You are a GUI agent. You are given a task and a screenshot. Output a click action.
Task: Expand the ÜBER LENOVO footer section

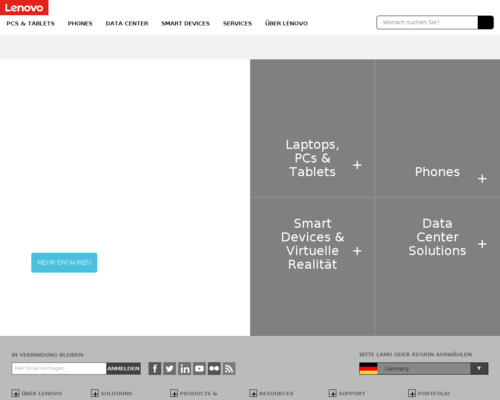[x=37, y=393]
